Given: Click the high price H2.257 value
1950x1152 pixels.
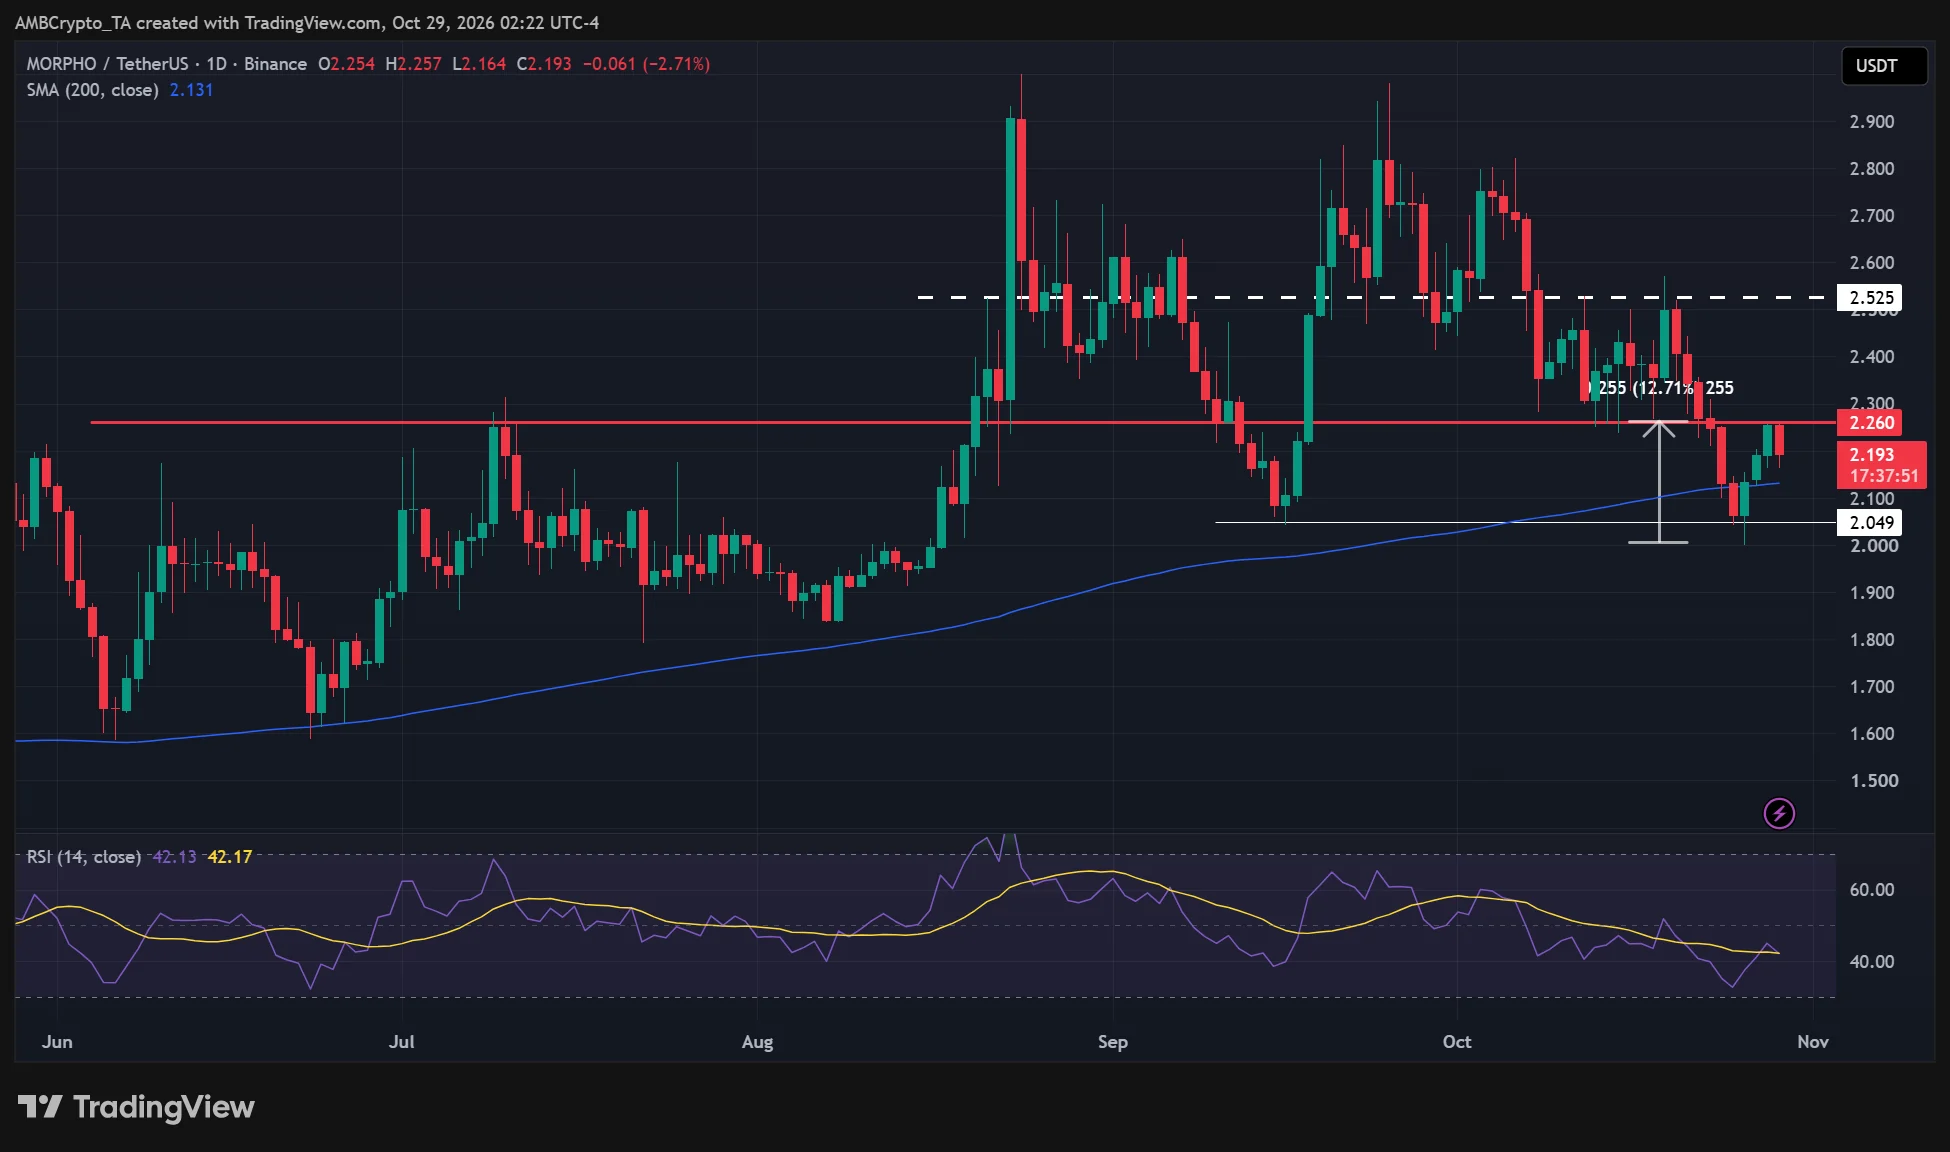Looking at the screenshot, I should pos(413,64).
